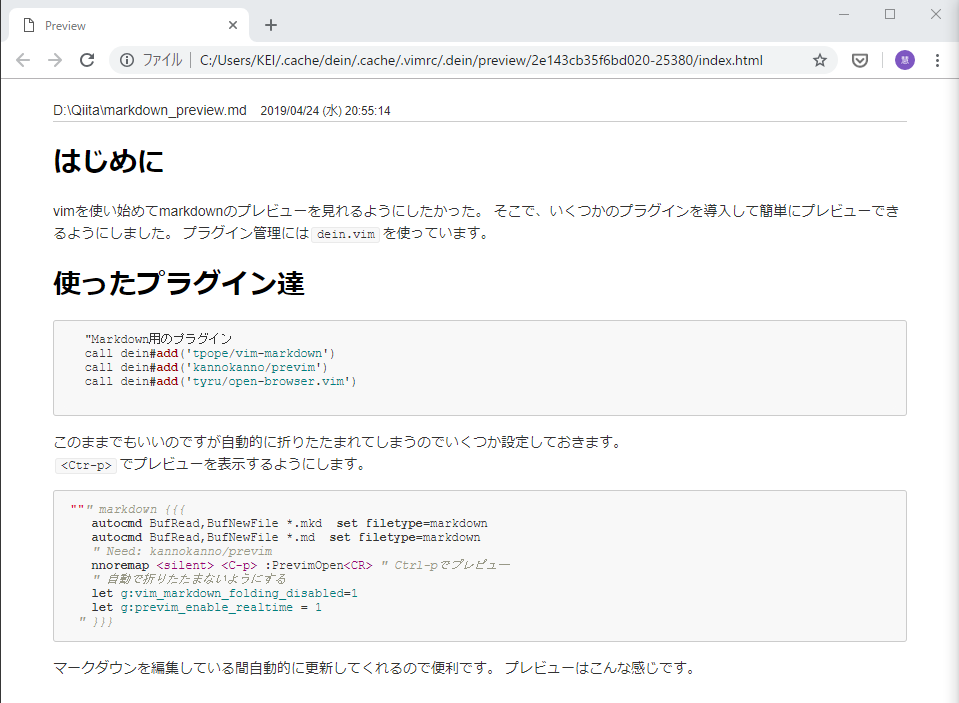Open the purple profile avatar

(x=904, y=60)
